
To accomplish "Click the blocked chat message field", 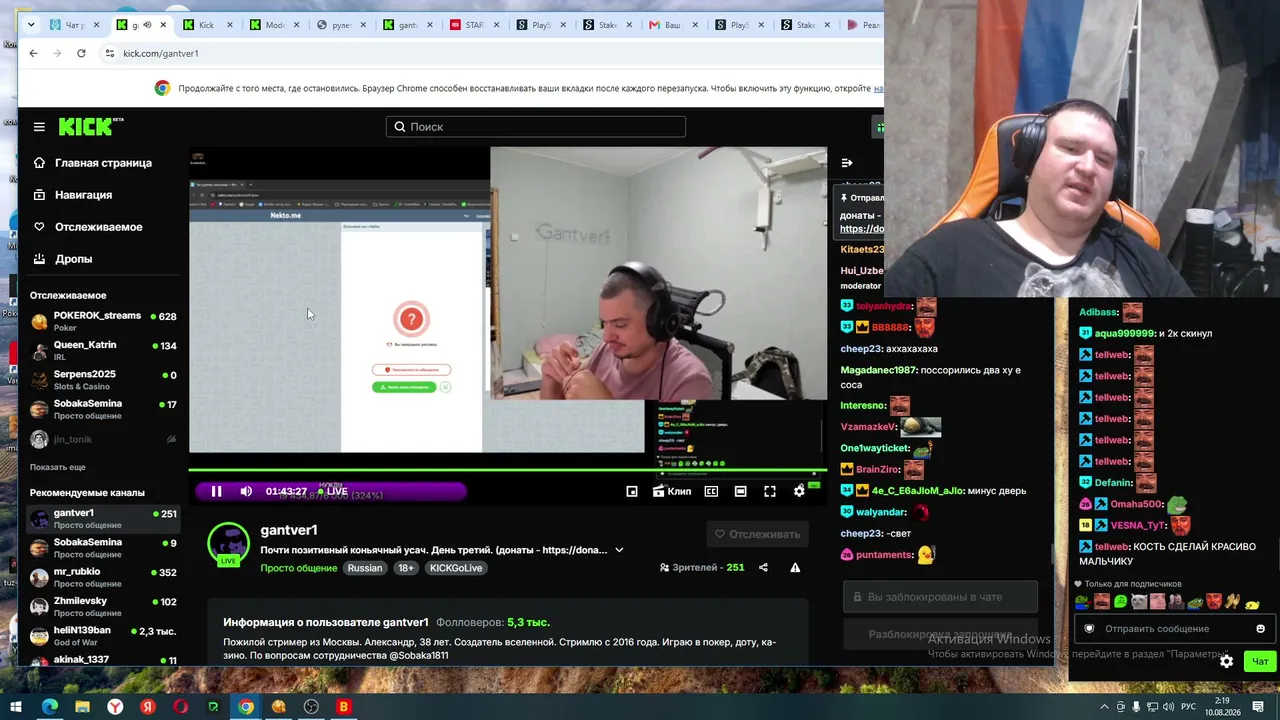I will pyautogui.click(x=940, y=597).
